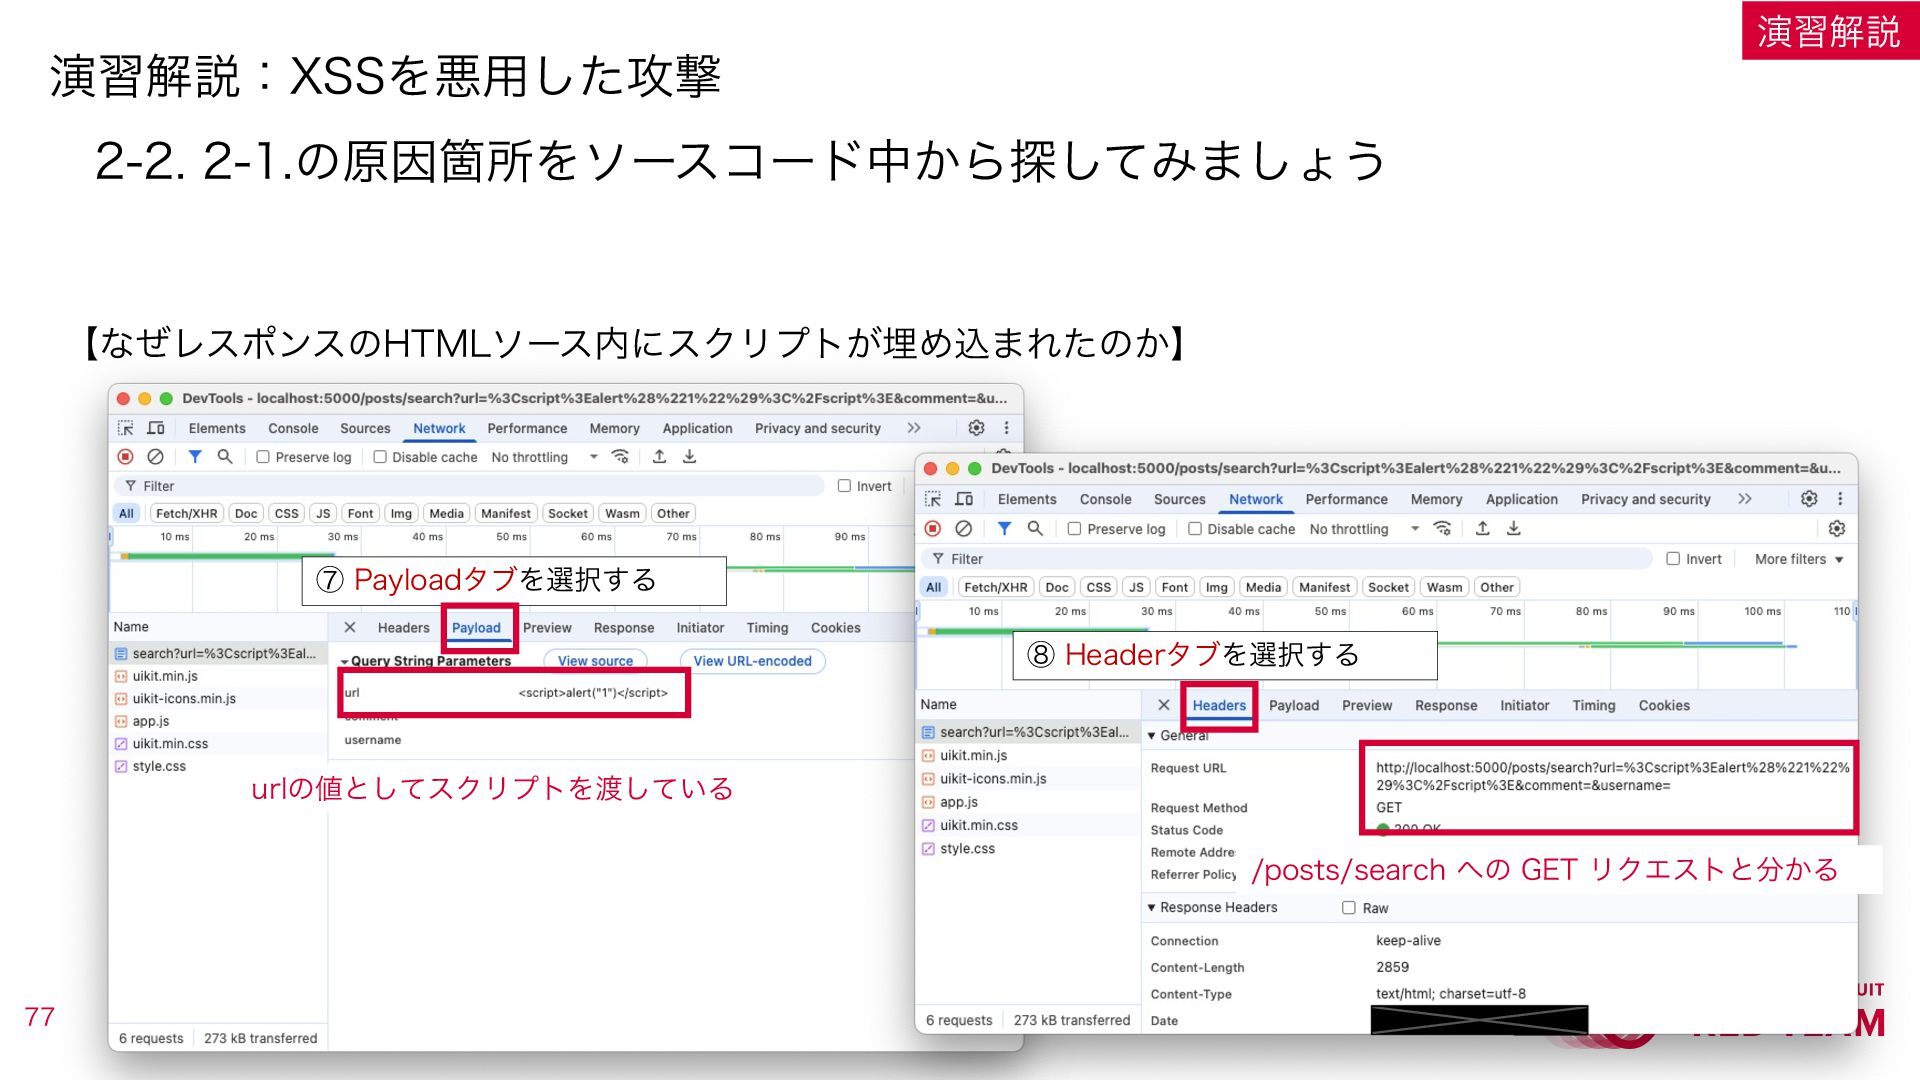
Task: Open search magnifier in right DevTools window
Action: pyautogui.click(x=1035, y=529)
